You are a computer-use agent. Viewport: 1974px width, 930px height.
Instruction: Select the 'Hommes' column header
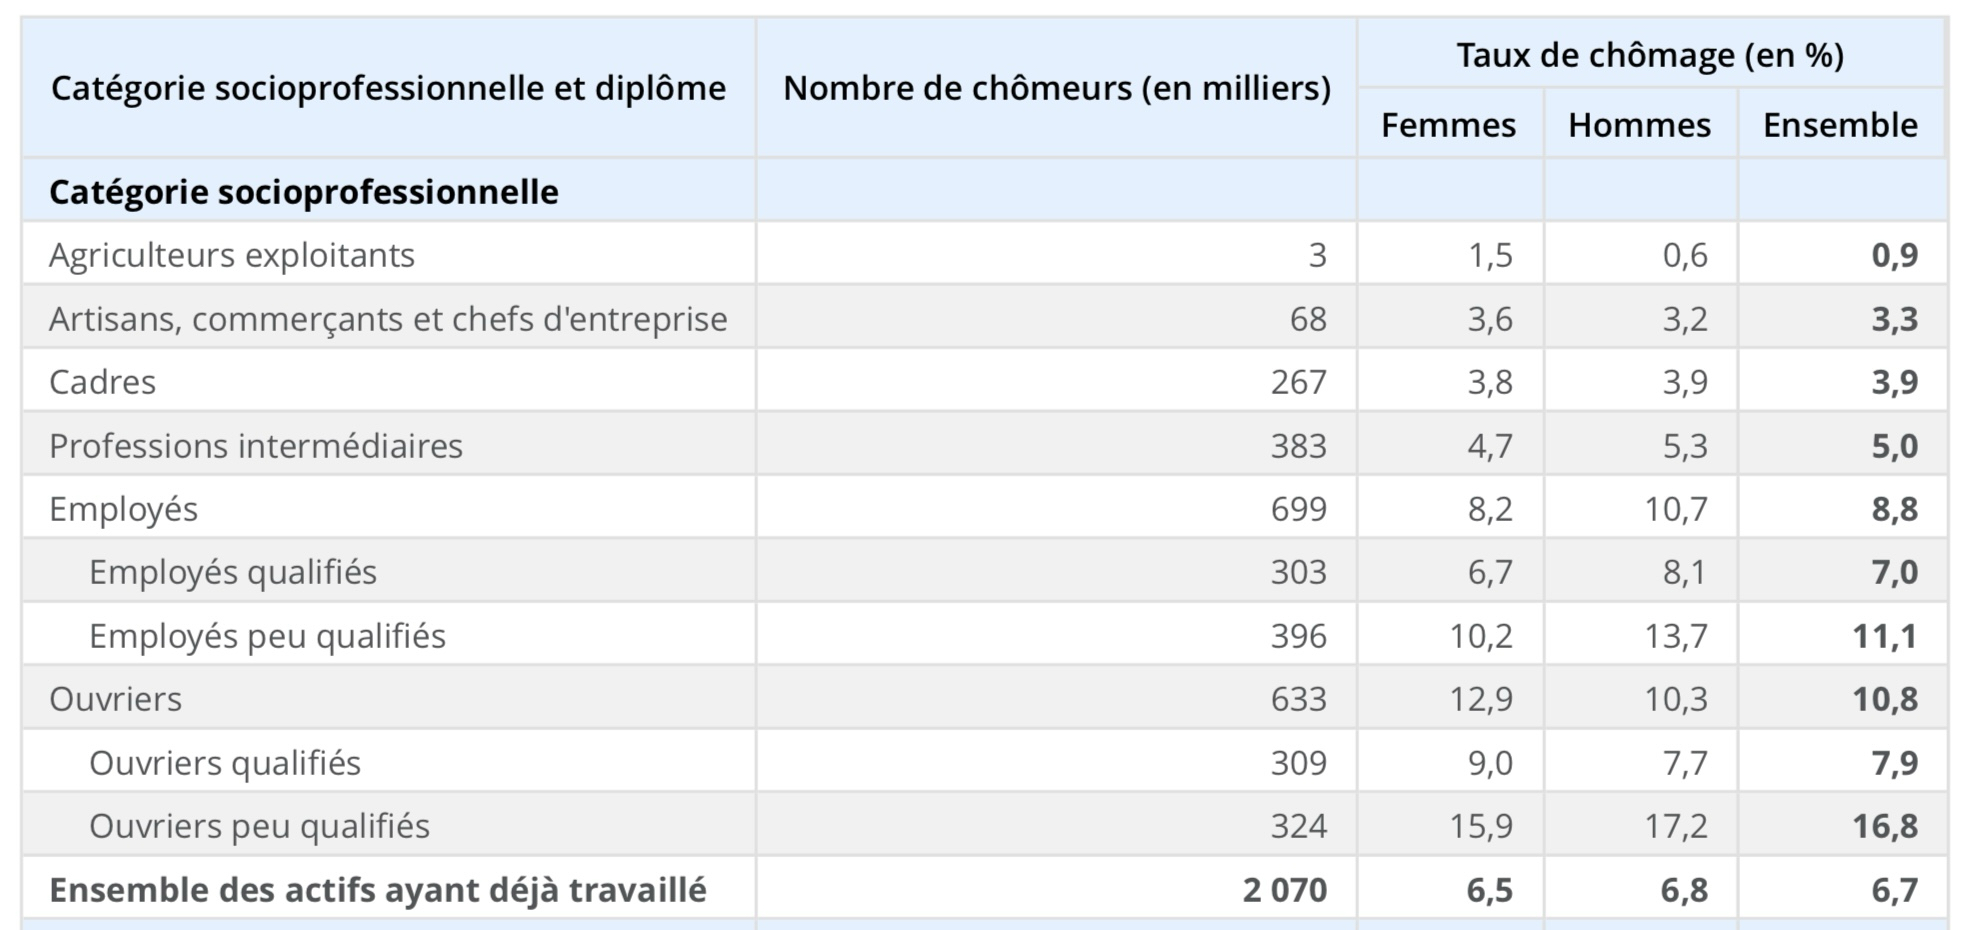(1639, 125)
